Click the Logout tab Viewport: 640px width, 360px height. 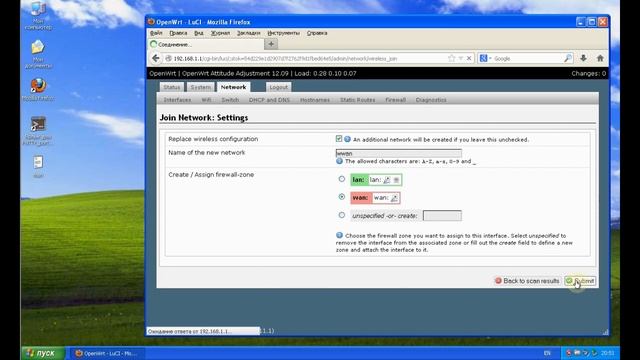(x=279, y=87)
